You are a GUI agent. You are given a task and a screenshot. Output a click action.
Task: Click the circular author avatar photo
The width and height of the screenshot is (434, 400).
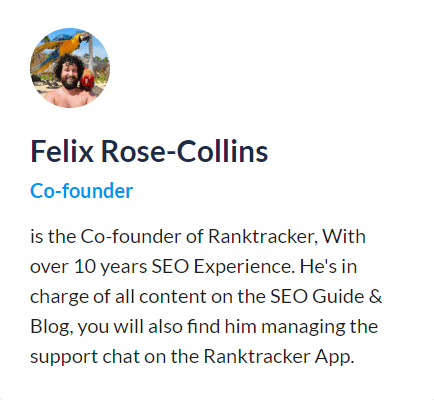[70, 68]
